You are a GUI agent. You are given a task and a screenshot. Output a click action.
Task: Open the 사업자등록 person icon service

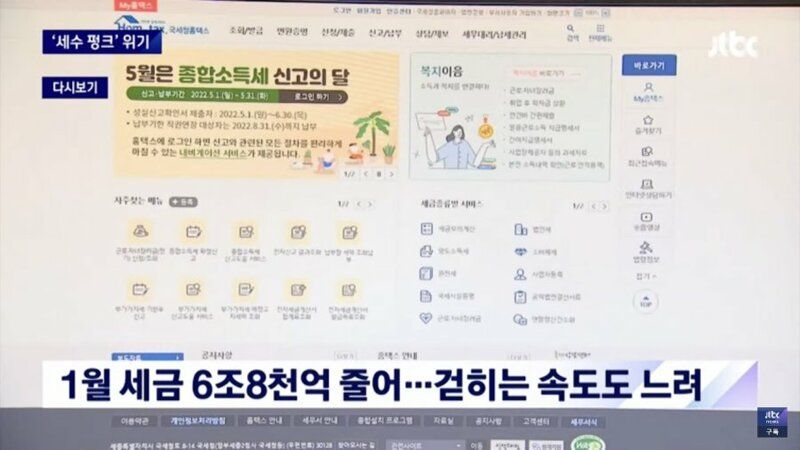point(520,274)
